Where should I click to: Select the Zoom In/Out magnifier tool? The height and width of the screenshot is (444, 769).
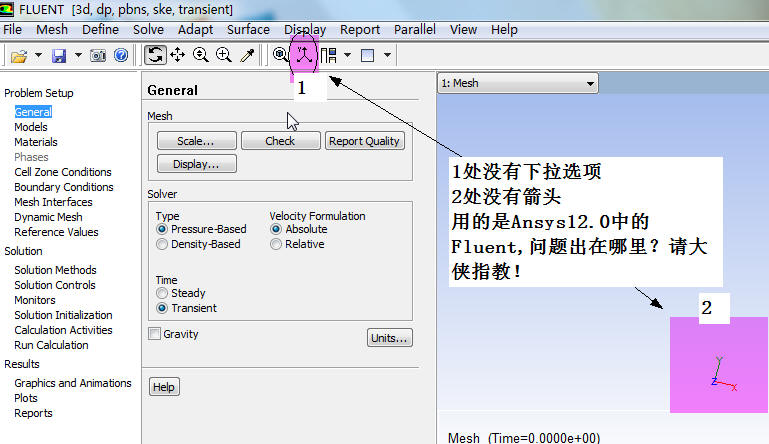pyautogui.click(x=201, y=55)
